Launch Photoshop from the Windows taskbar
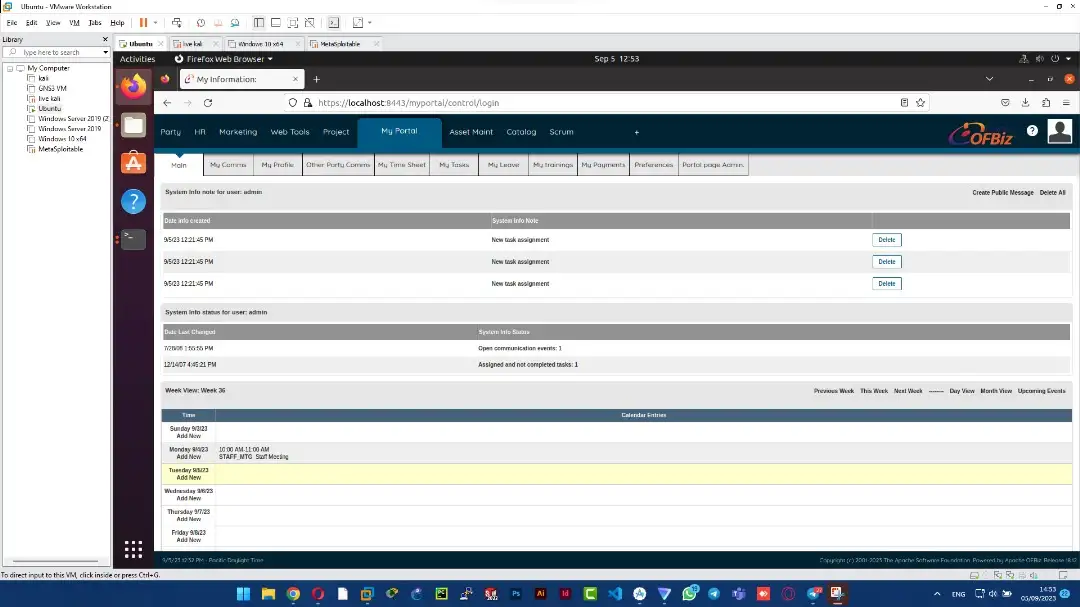Image resolution: width=1080 pixels, height=607 pixels. coord(515,593)
